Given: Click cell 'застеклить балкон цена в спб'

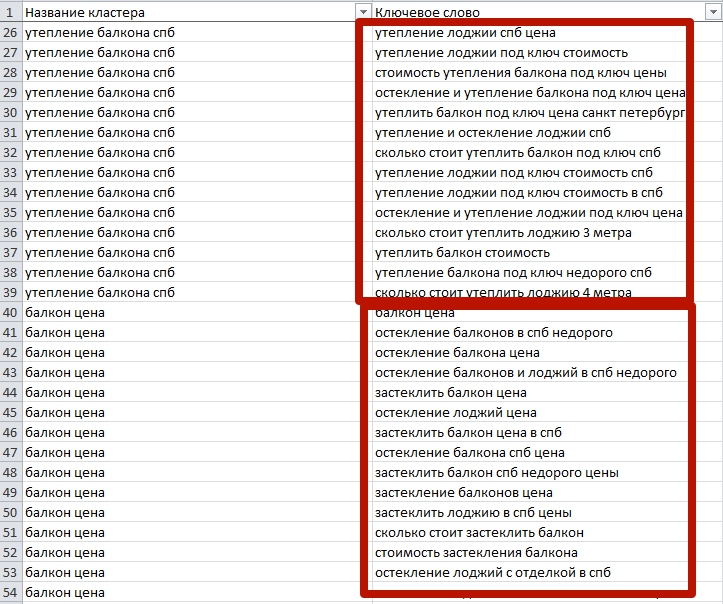Looking at the screenshot, I should [x=546, y=432].
